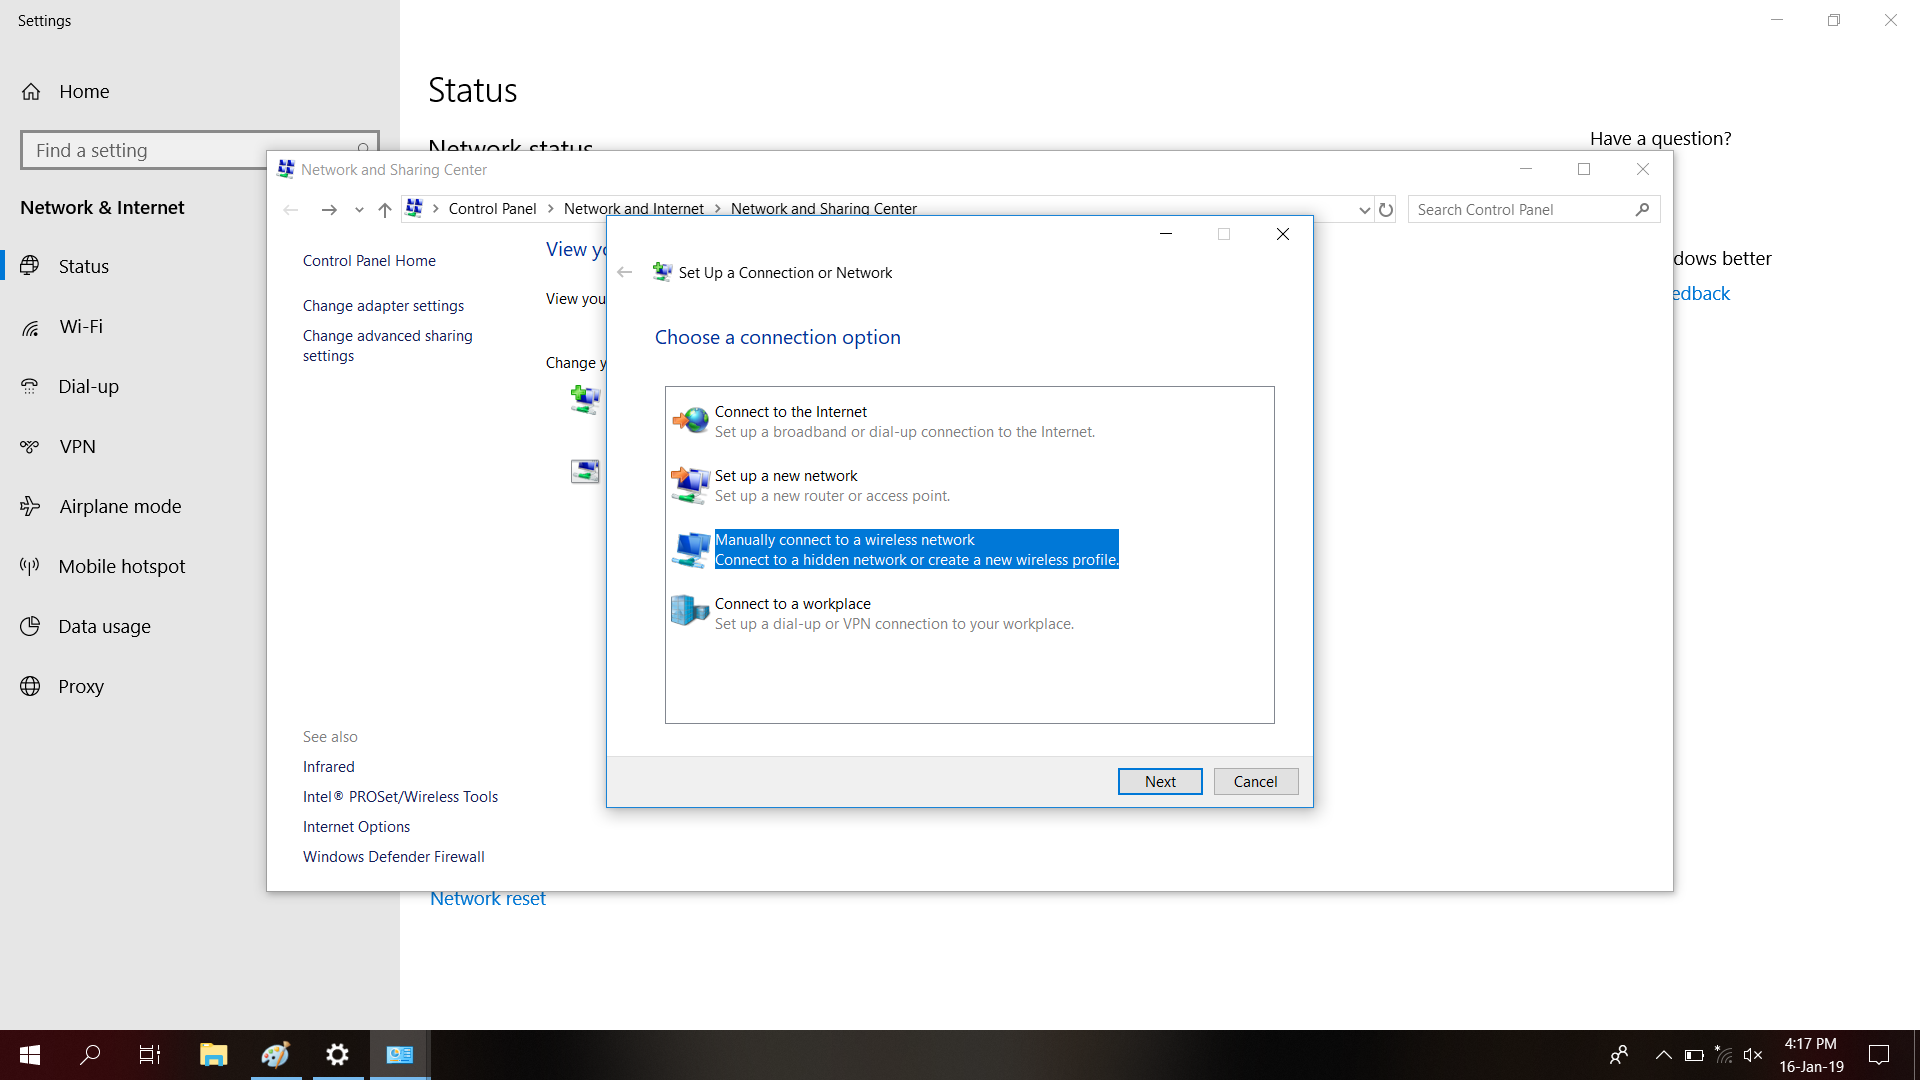Viewport: 1920px width, 1080px height.
Task: Switch to Control Panel taskbar icon
Action: point(400,1054)
